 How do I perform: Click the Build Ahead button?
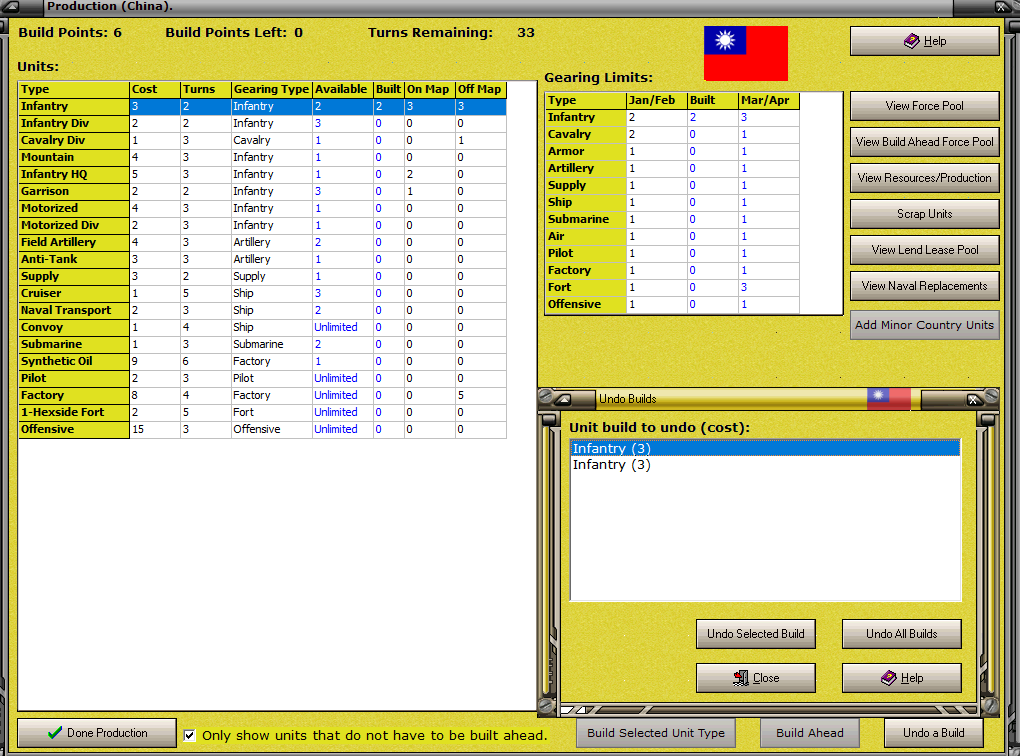[809, 733]
